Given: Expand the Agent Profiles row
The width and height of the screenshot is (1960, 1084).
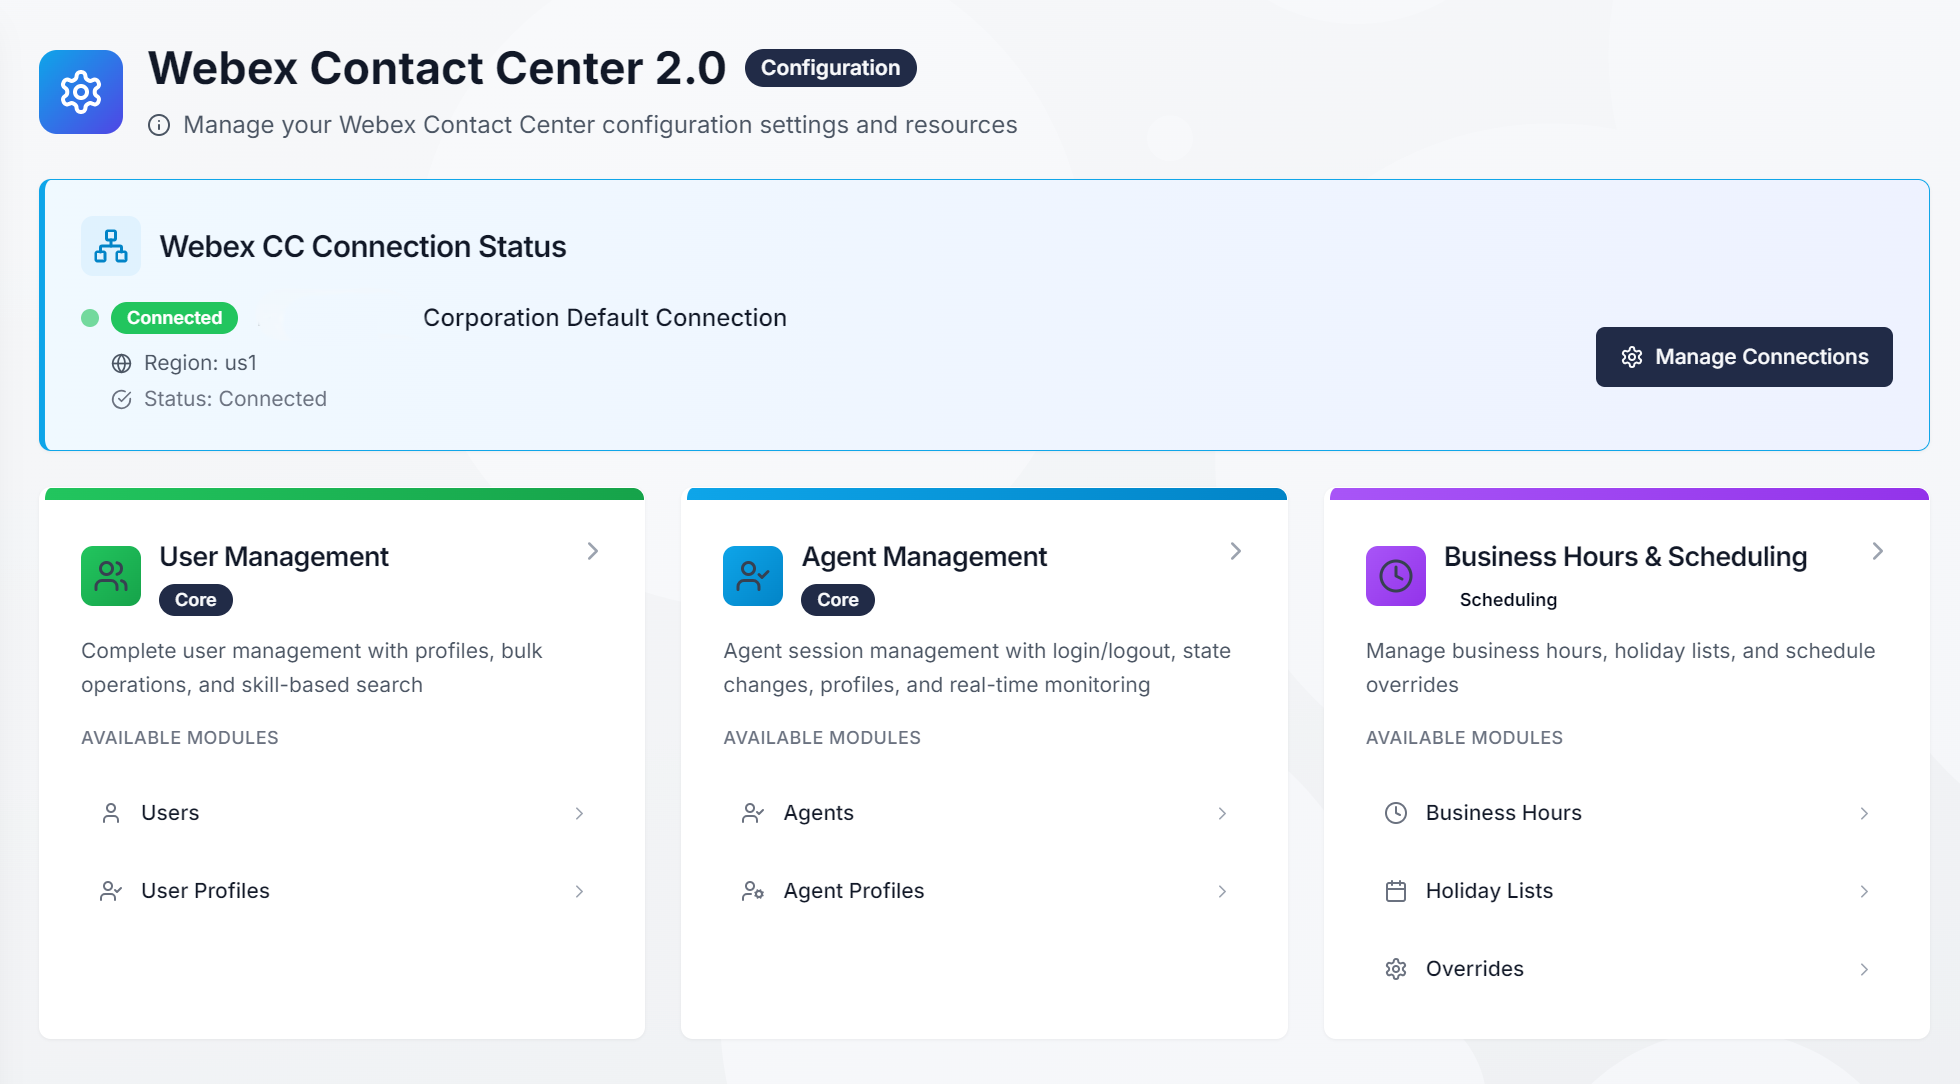Looking at the screenshot, I should 1222,891.
